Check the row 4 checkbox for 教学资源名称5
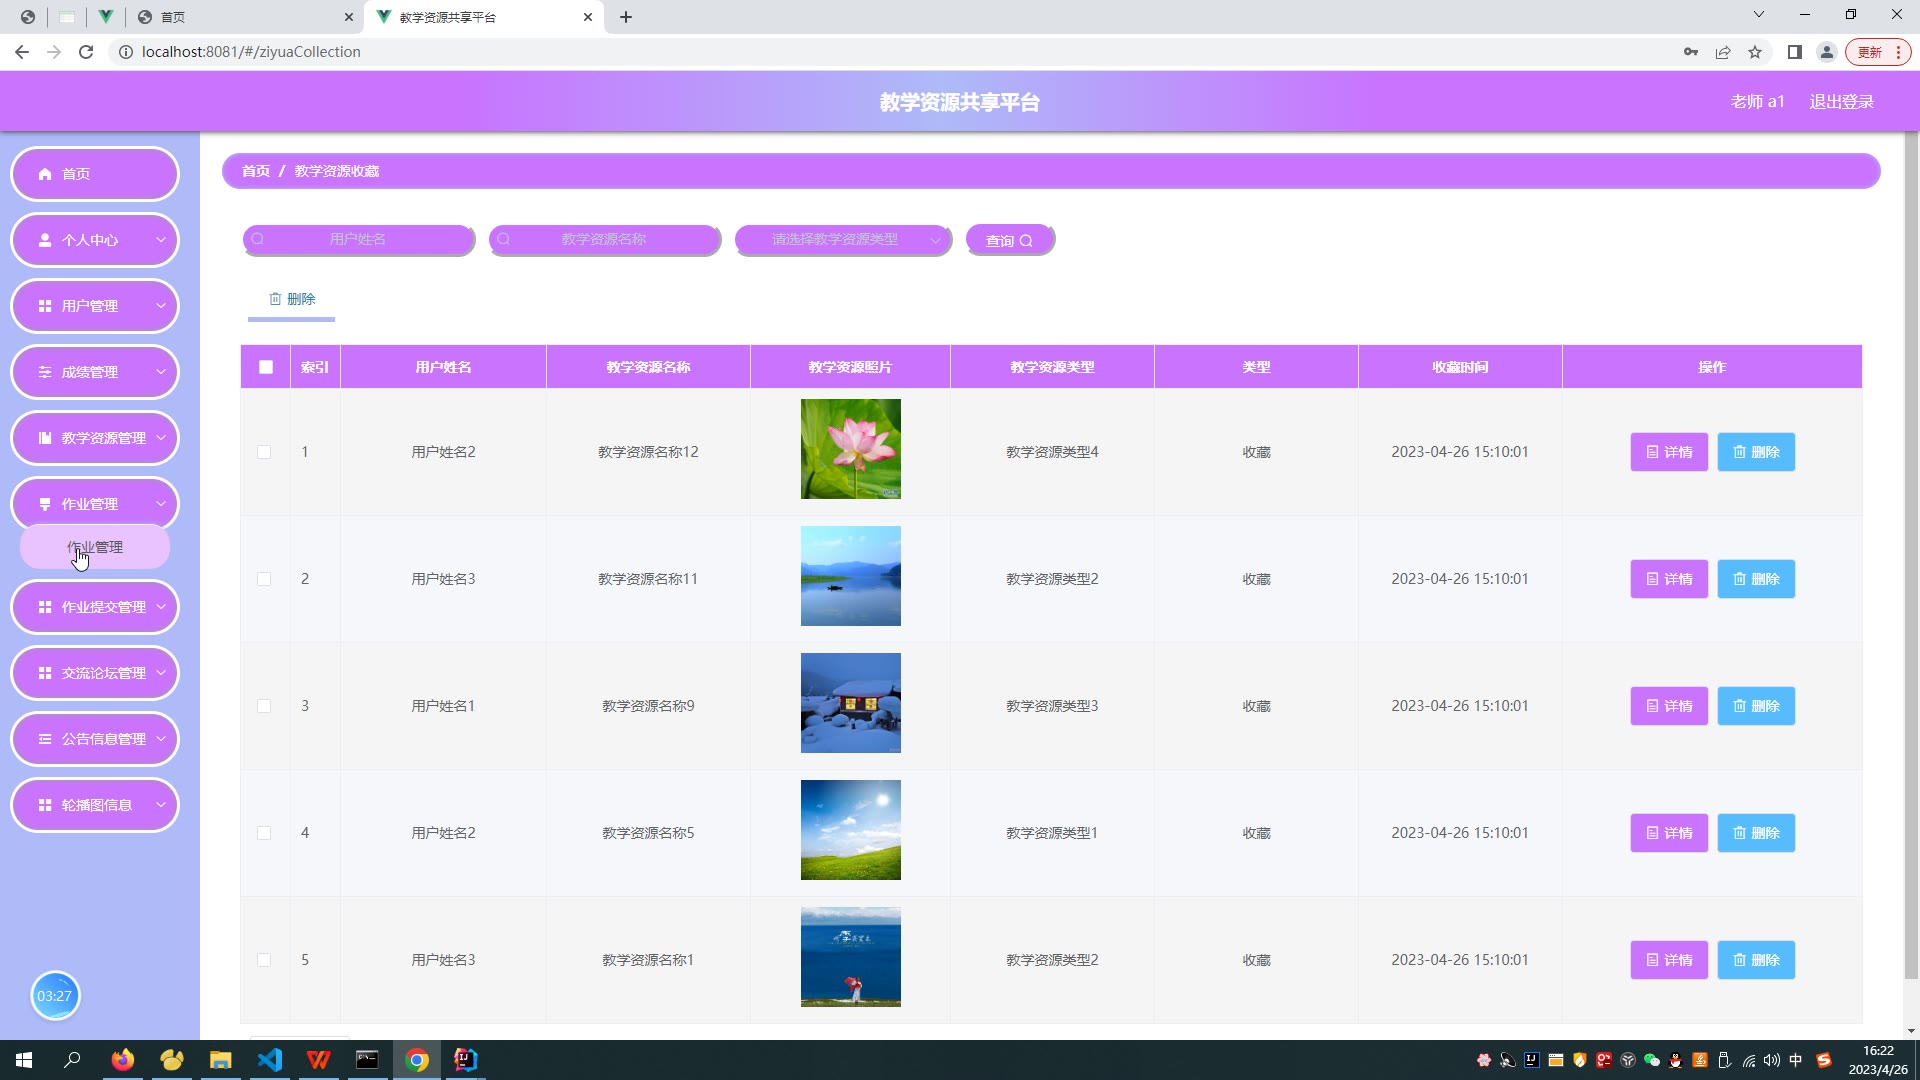This screenshot has height=1080, width=1920. (264, 833)
